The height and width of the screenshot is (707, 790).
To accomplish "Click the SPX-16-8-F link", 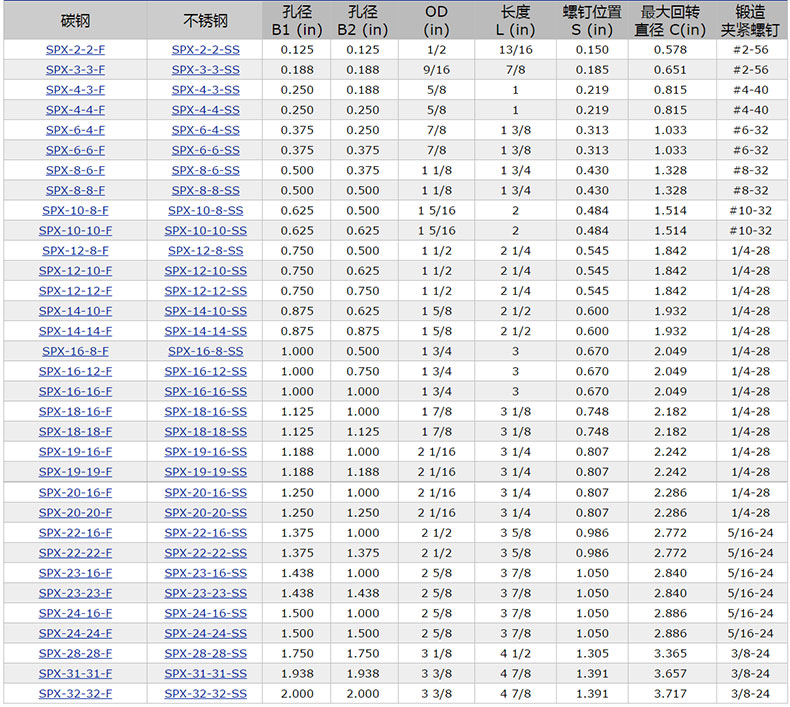I will click(75, 351).
